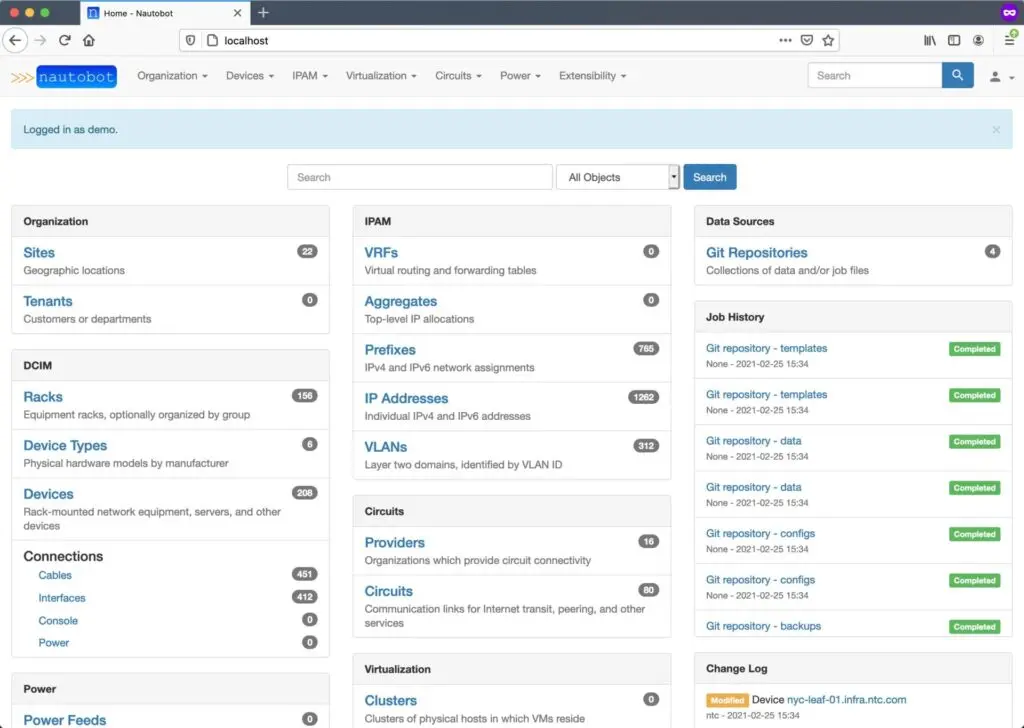1024x728 pixels.
Task: Open the VRFs link
Action: click(381, 253)
